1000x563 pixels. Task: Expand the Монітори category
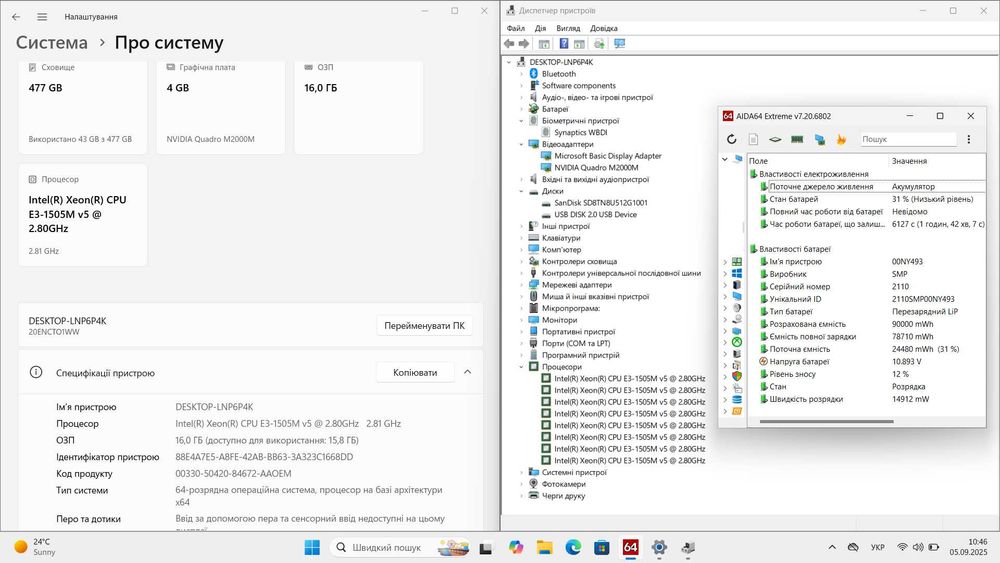521,320
